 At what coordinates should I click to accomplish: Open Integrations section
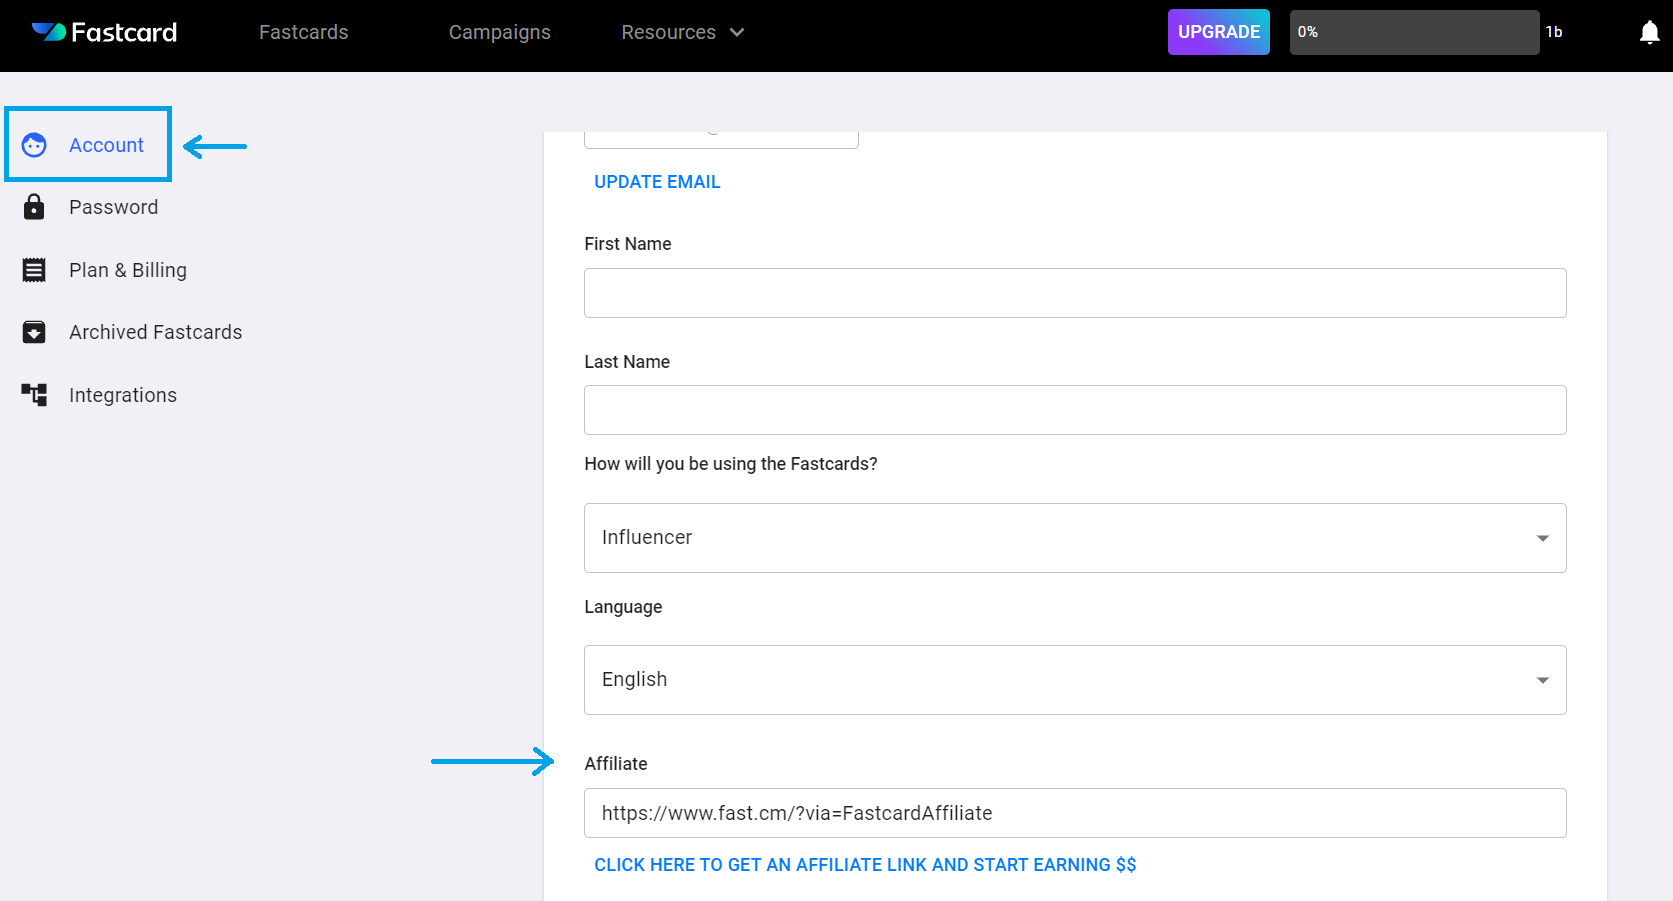pos(123,395)
